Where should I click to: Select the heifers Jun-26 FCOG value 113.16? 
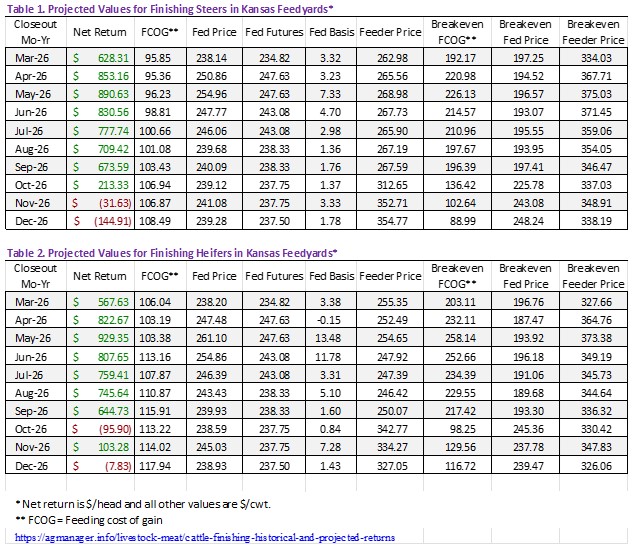pos(156,355)
